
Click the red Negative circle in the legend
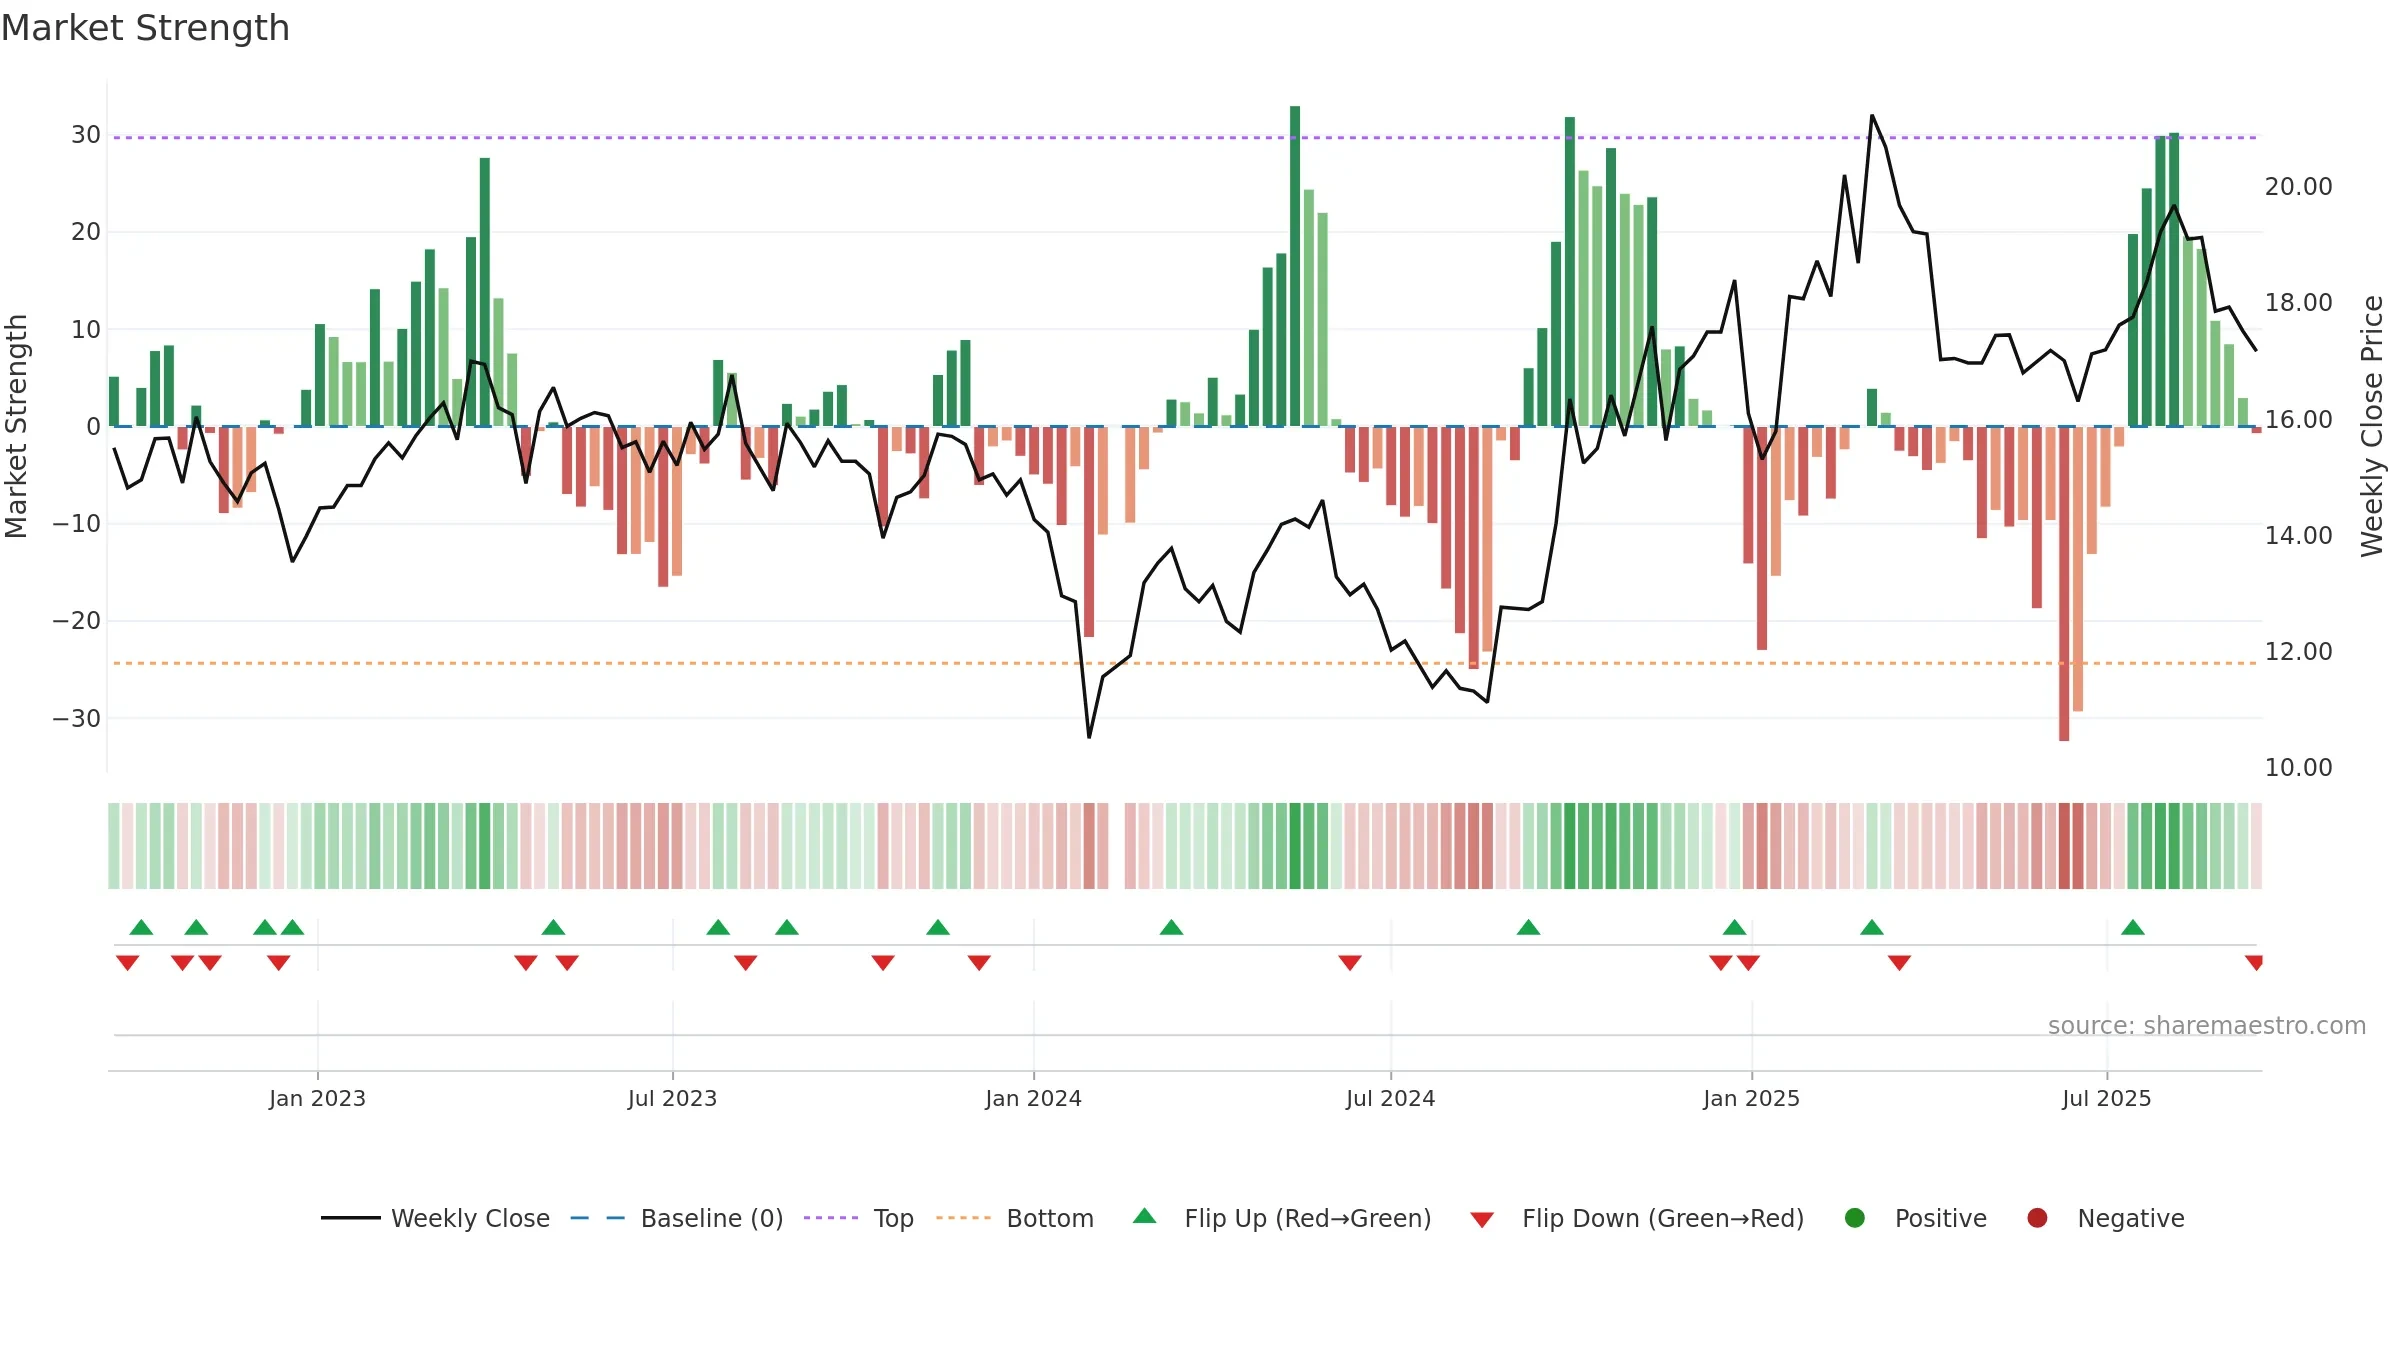[x=2037, y=1218]
